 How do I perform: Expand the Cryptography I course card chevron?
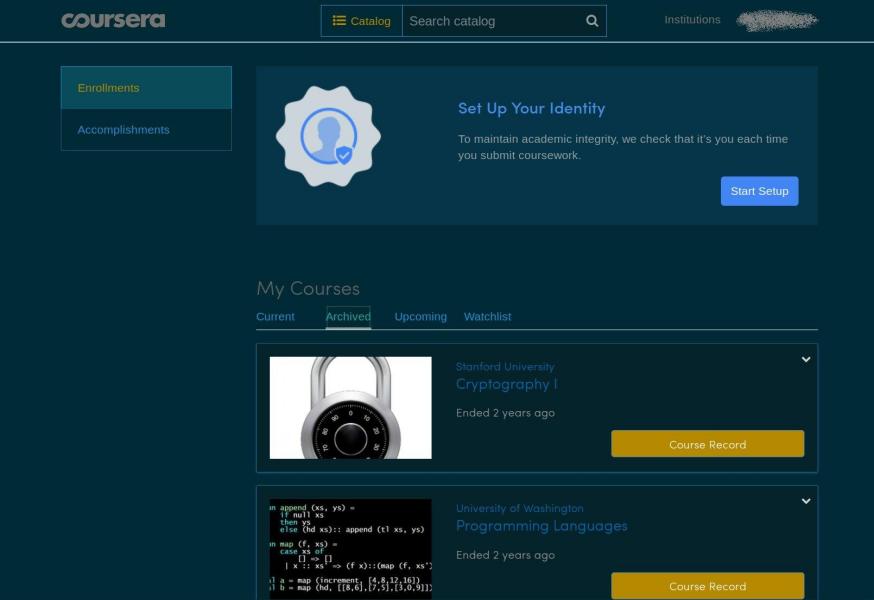click(804, 357)
